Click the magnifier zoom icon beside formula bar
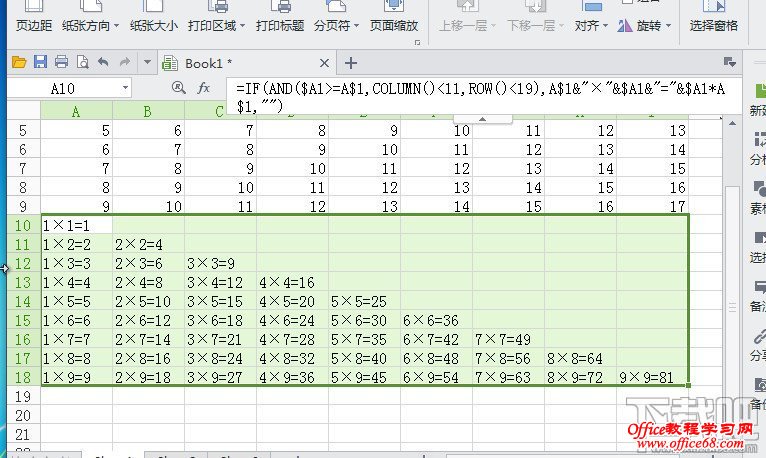 point(179,88)
